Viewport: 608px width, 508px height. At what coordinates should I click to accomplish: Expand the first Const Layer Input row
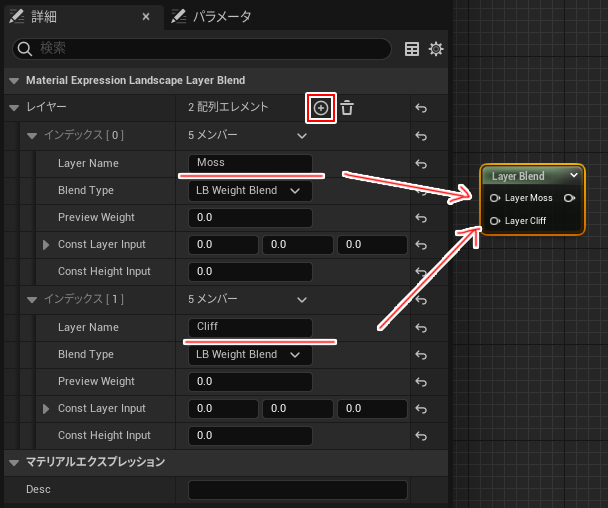[46, 245]
